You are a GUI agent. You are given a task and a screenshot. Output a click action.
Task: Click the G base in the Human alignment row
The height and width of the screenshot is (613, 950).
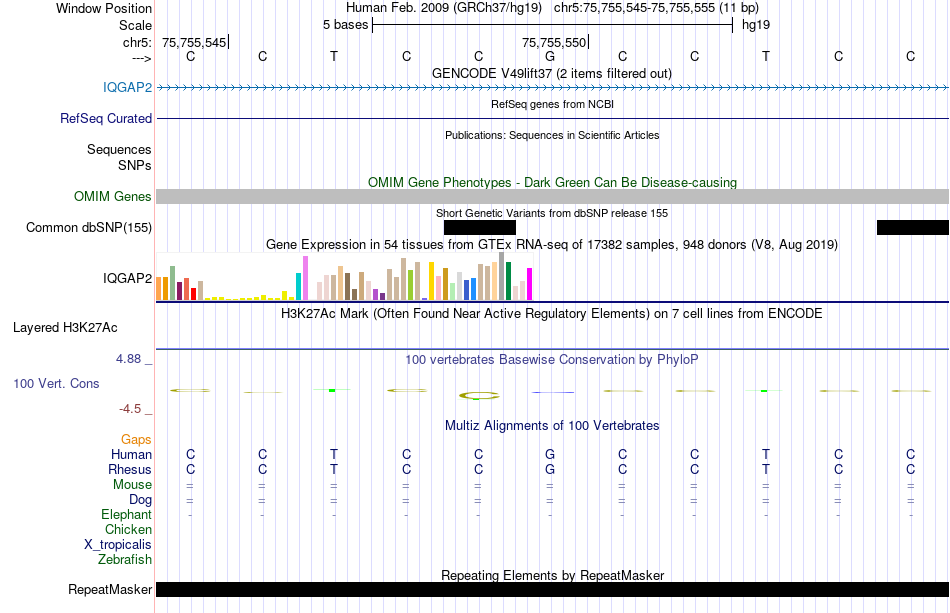550,454
